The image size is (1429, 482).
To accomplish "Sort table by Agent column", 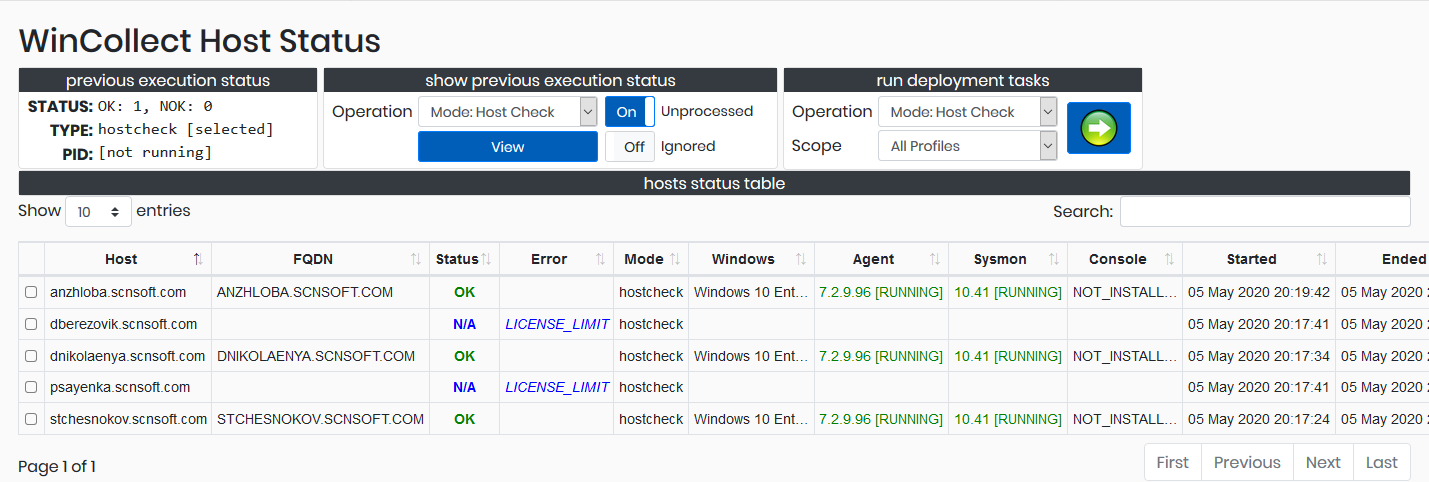I will pos(873,259).
